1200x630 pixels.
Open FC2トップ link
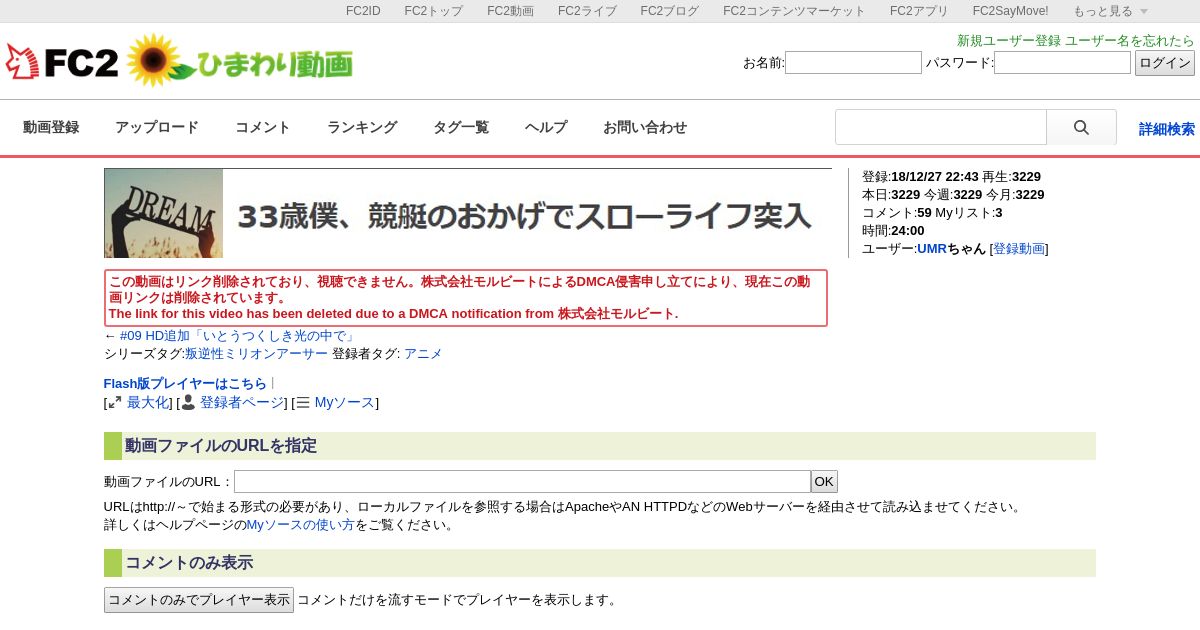[434, 11]
